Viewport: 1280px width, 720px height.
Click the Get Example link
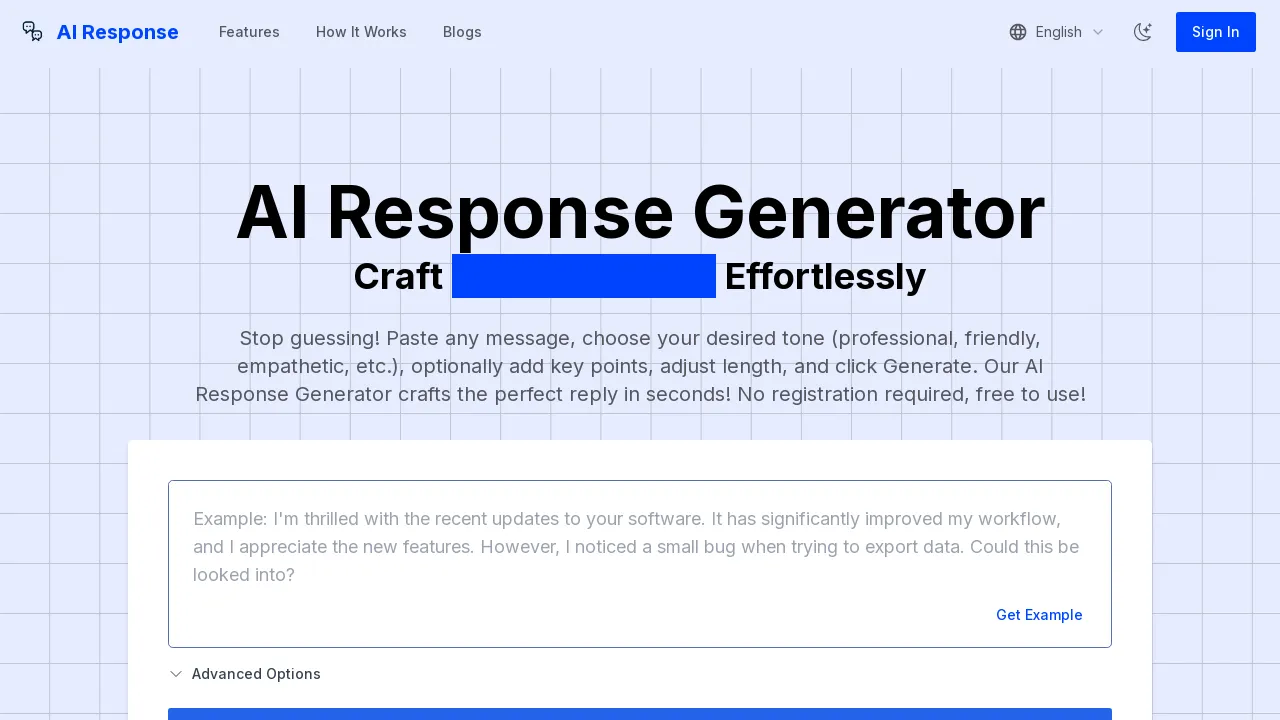(x=1039, y=615)
